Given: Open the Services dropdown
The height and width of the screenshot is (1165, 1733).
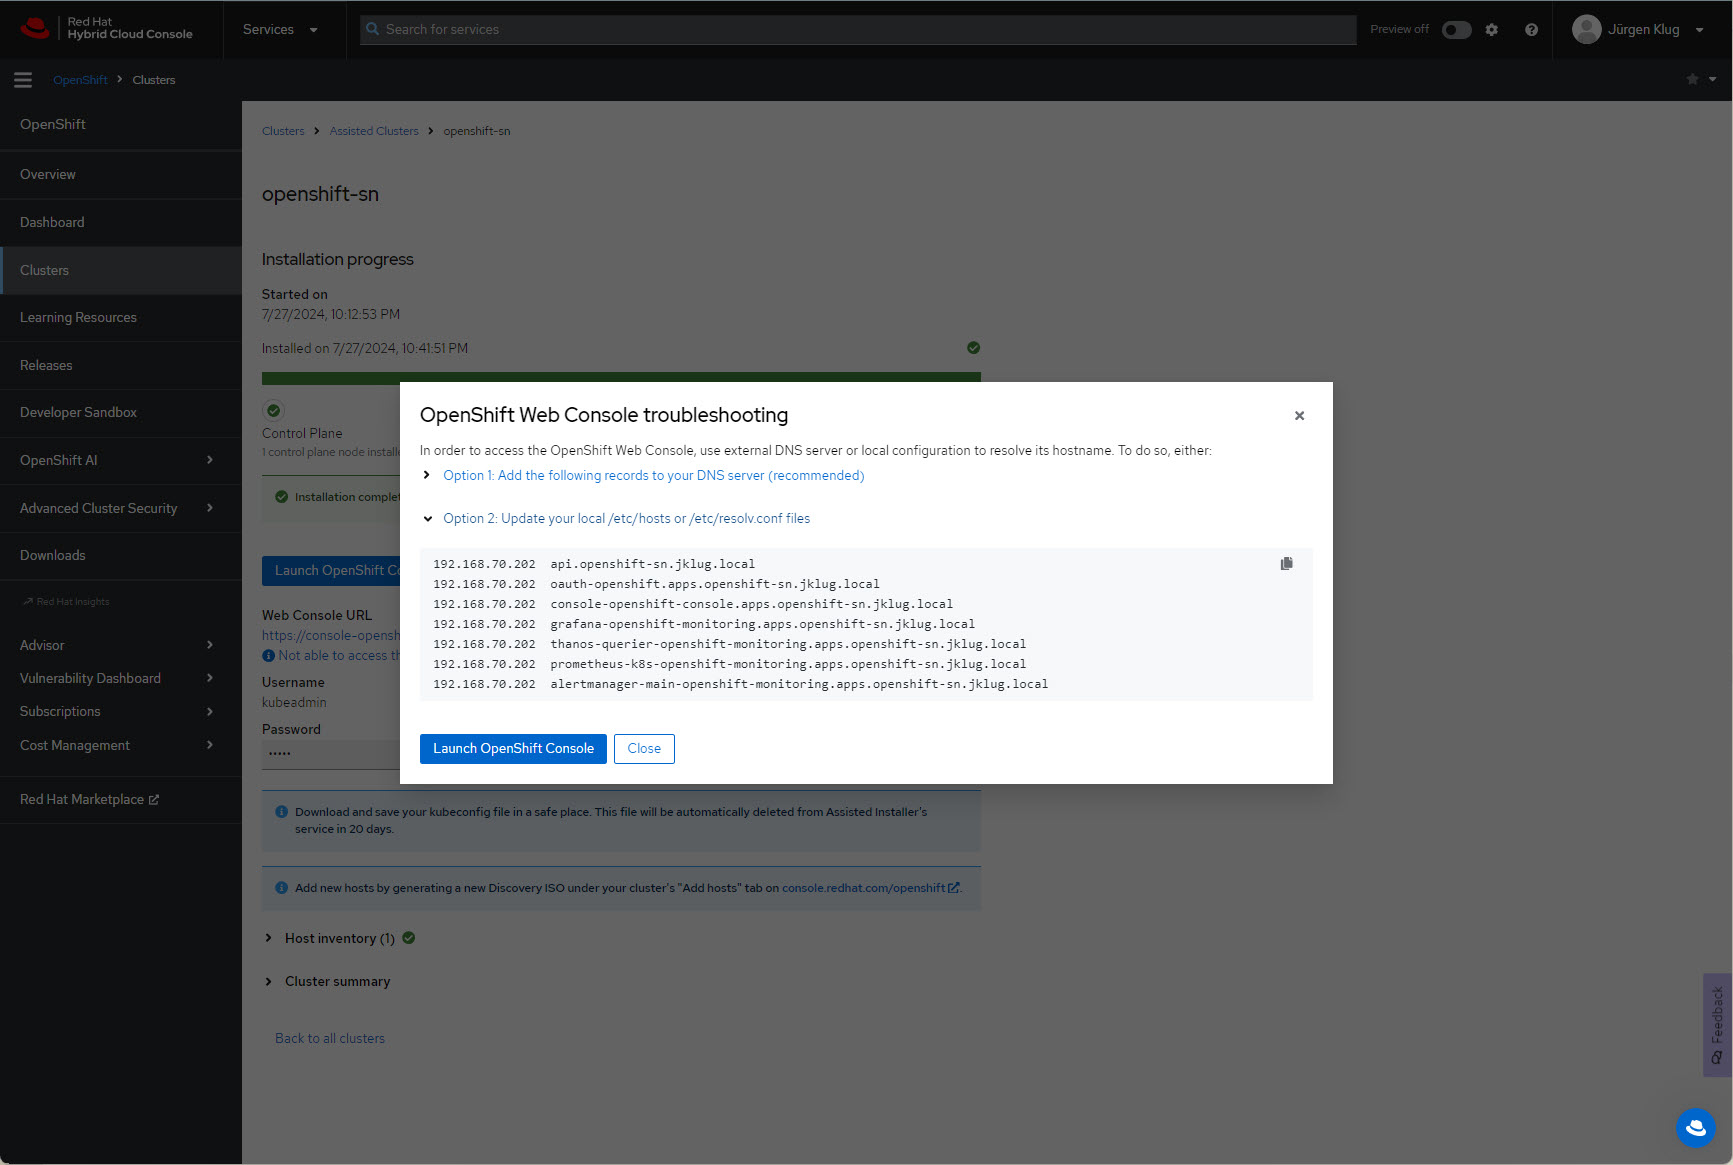Looking at the screenshot, I should [280, 30].
